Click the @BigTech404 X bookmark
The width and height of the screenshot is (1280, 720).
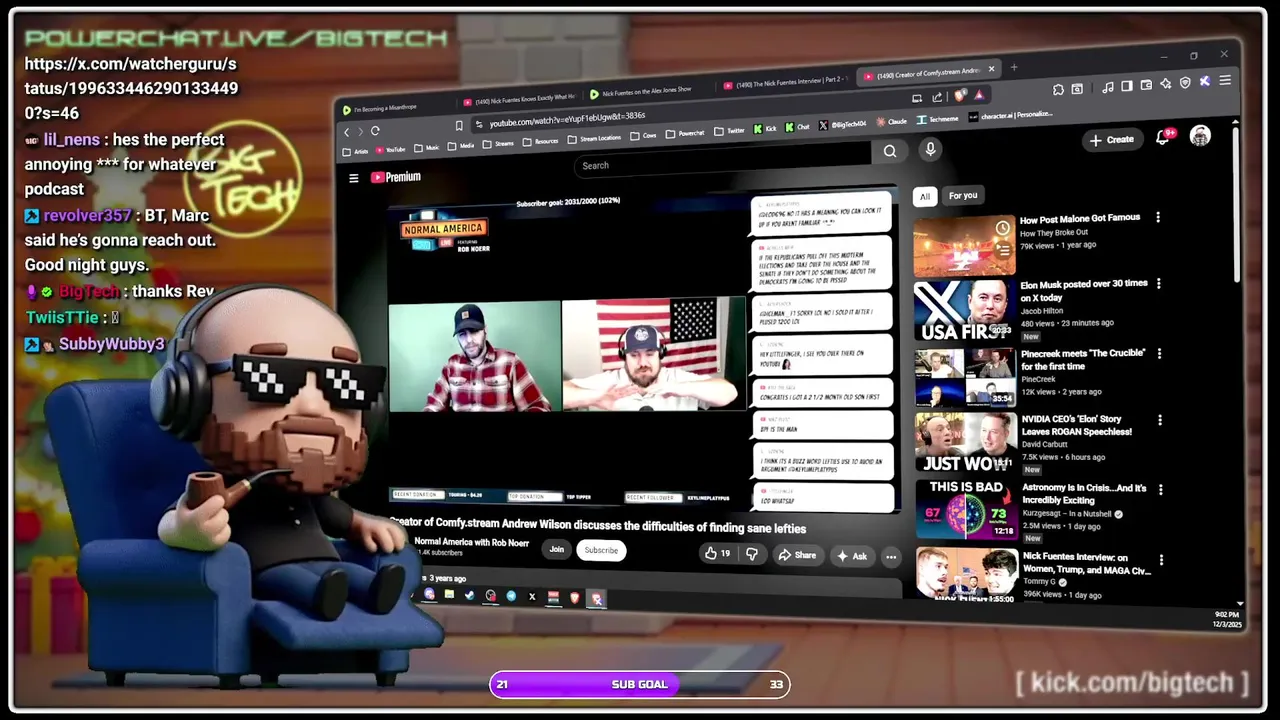coord(843,124)
